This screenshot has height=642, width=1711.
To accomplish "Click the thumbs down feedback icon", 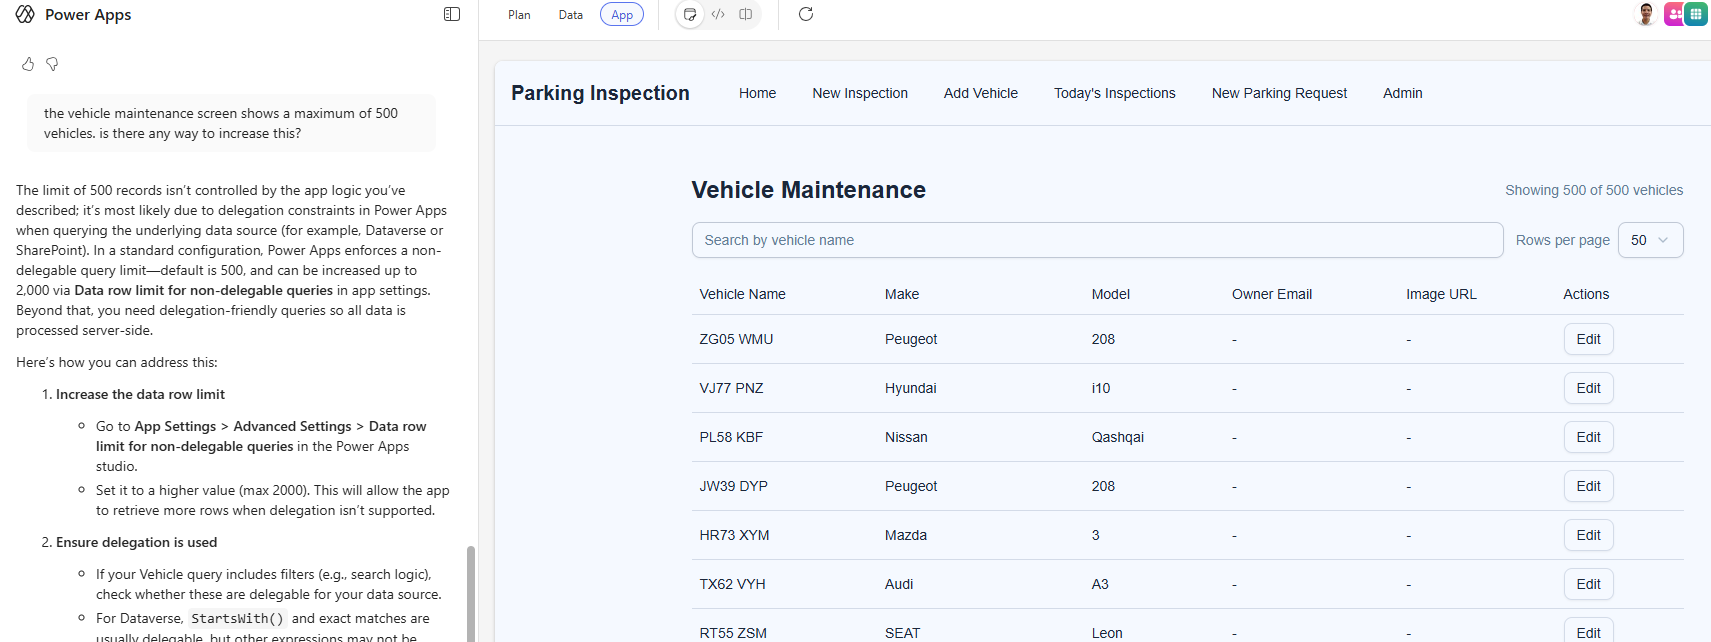I will pyautogui.click(x=52, y=64).
